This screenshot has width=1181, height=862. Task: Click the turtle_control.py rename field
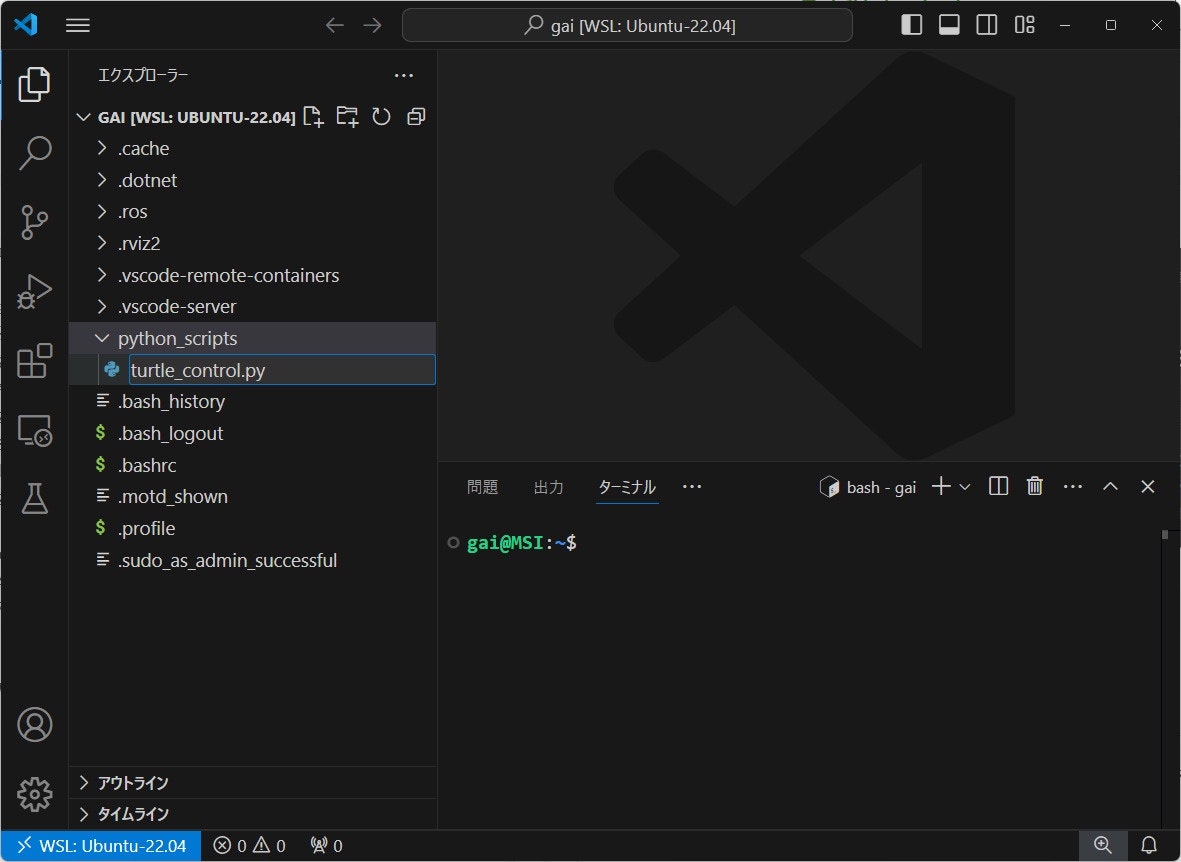[282, 370]
